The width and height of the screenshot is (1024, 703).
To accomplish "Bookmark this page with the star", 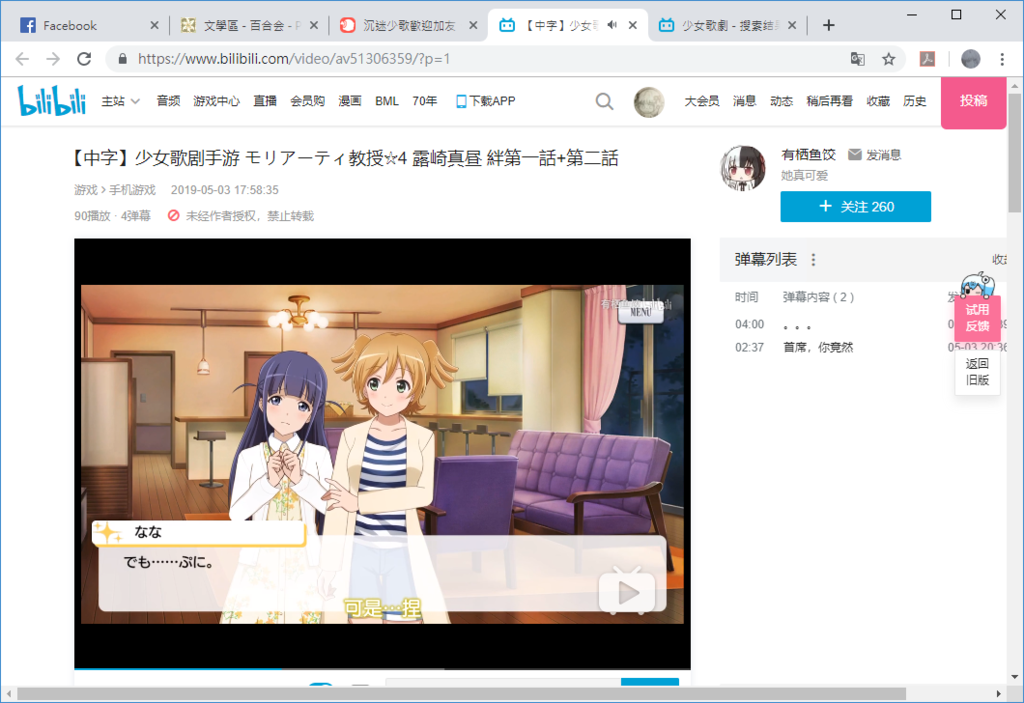I will [888, 59].
